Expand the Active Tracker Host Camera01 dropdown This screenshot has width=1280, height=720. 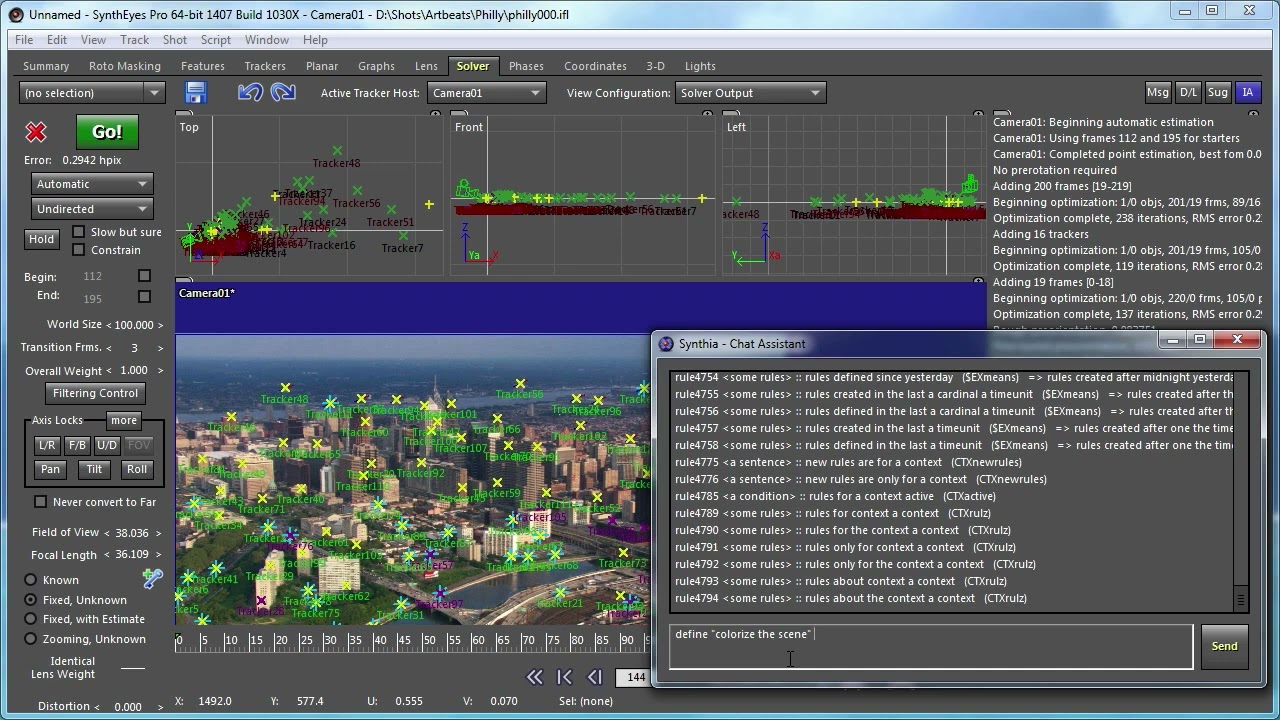[x=486, y=93]
